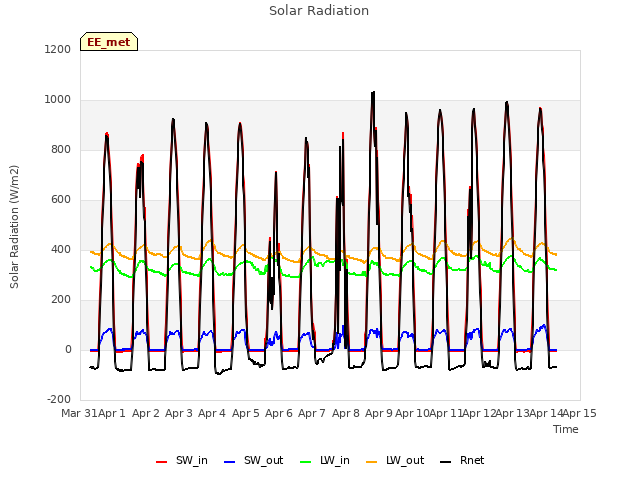The image size is (640, 480).
Task: Click the blue SW_out legend swatch
Action: 230,462
